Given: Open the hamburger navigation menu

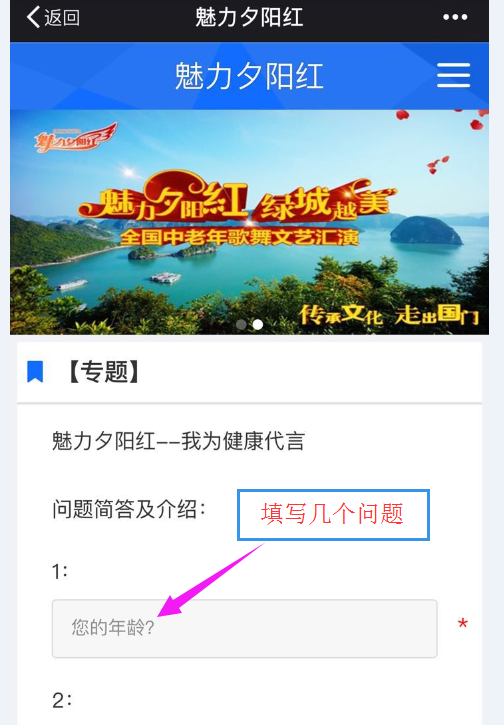Looking at the screenshot, I should (454, 75).
